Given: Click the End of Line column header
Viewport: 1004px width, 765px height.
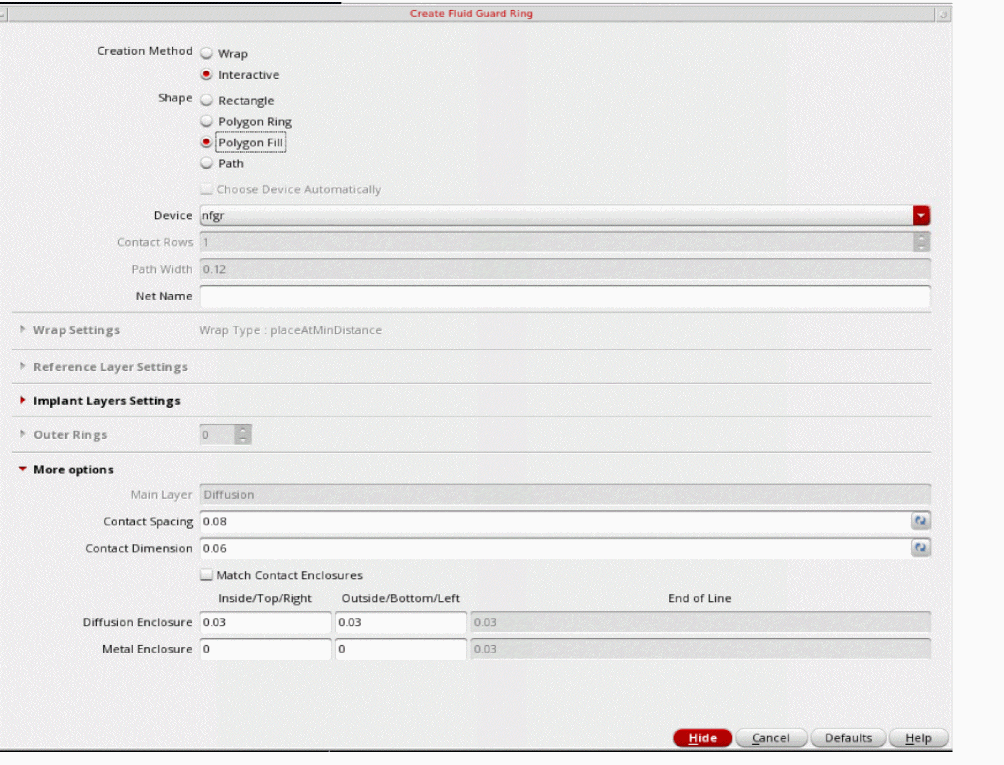Looking at the screenshot, I should click(699, 598).
